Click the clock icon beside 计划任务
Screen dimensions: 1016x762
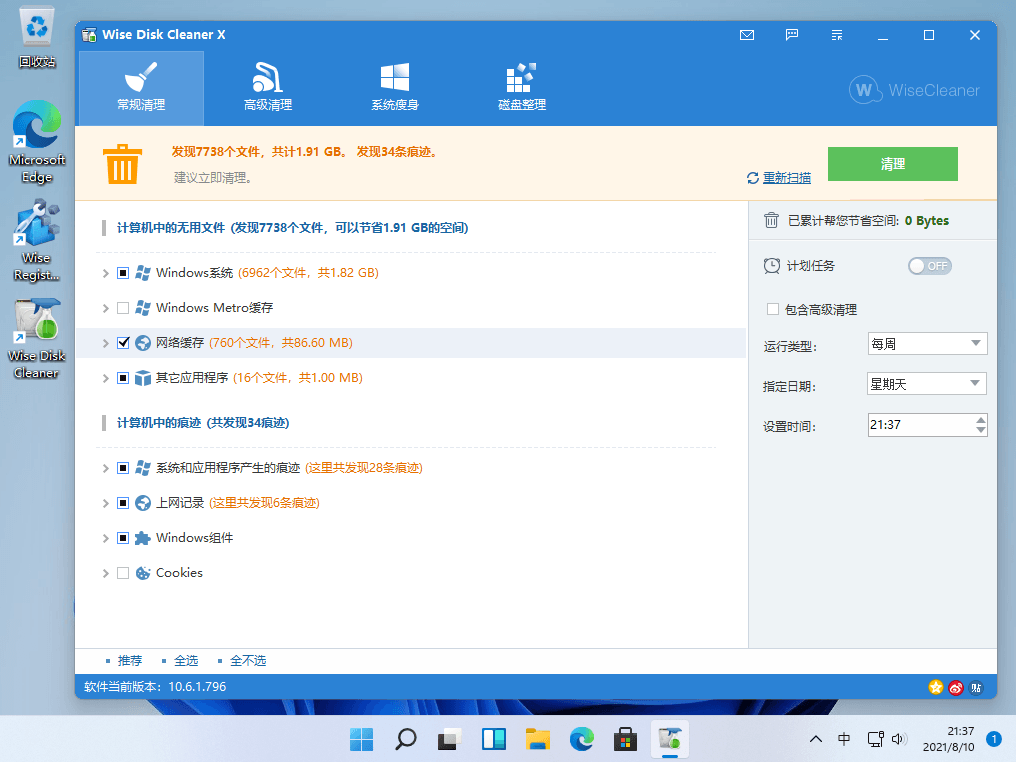click(772, 266)
